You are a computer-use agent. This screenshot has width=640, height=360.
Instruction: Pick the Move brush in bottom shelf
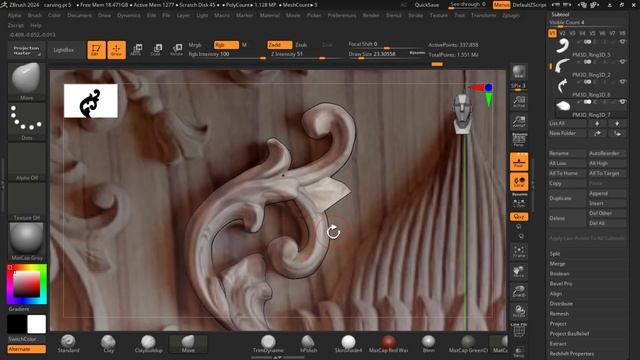pyautogui.click(x=188, y=343)
